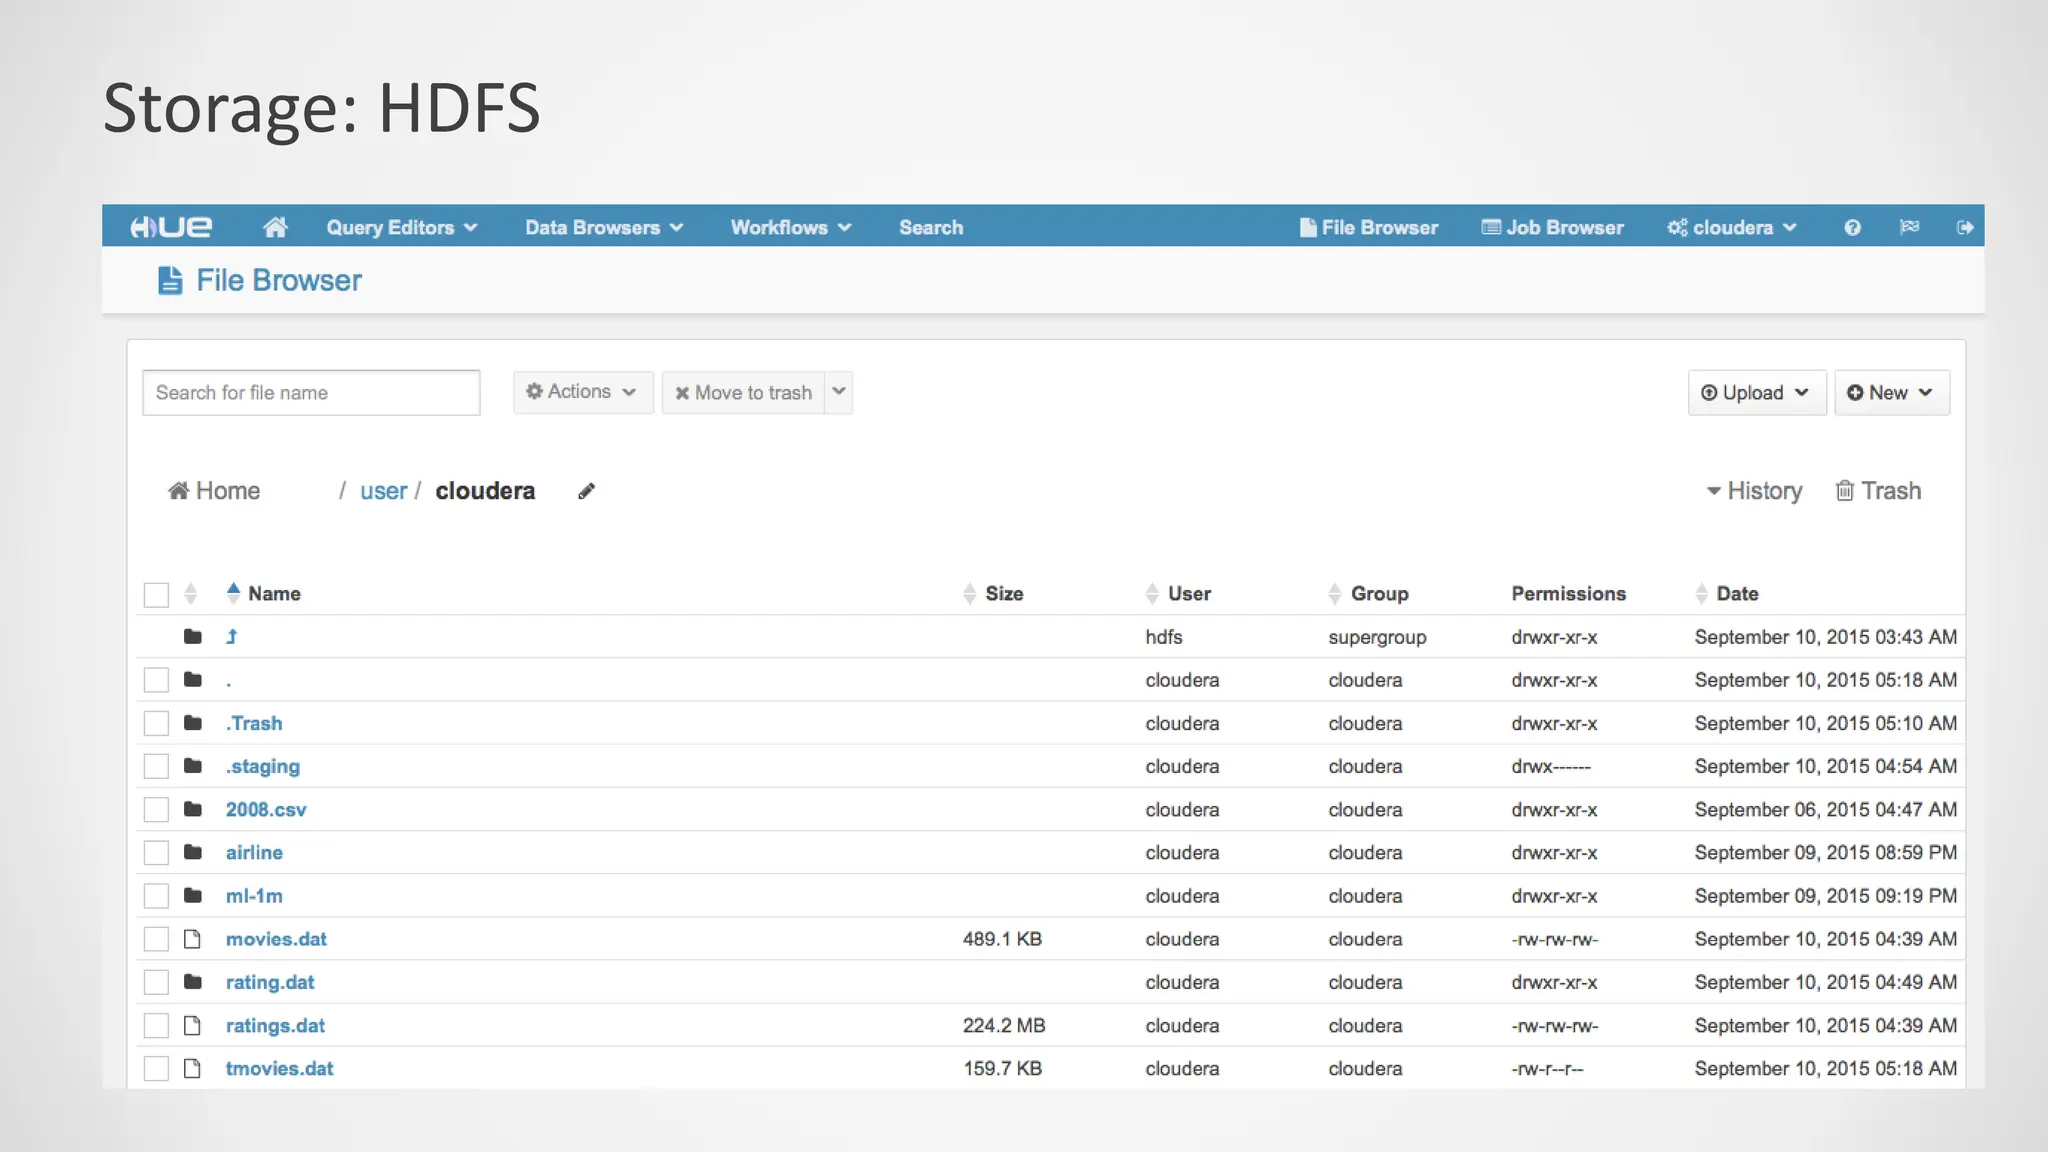Click the File Browser page title icon
The image size is (2048, 1152).
tap(170, 280)
